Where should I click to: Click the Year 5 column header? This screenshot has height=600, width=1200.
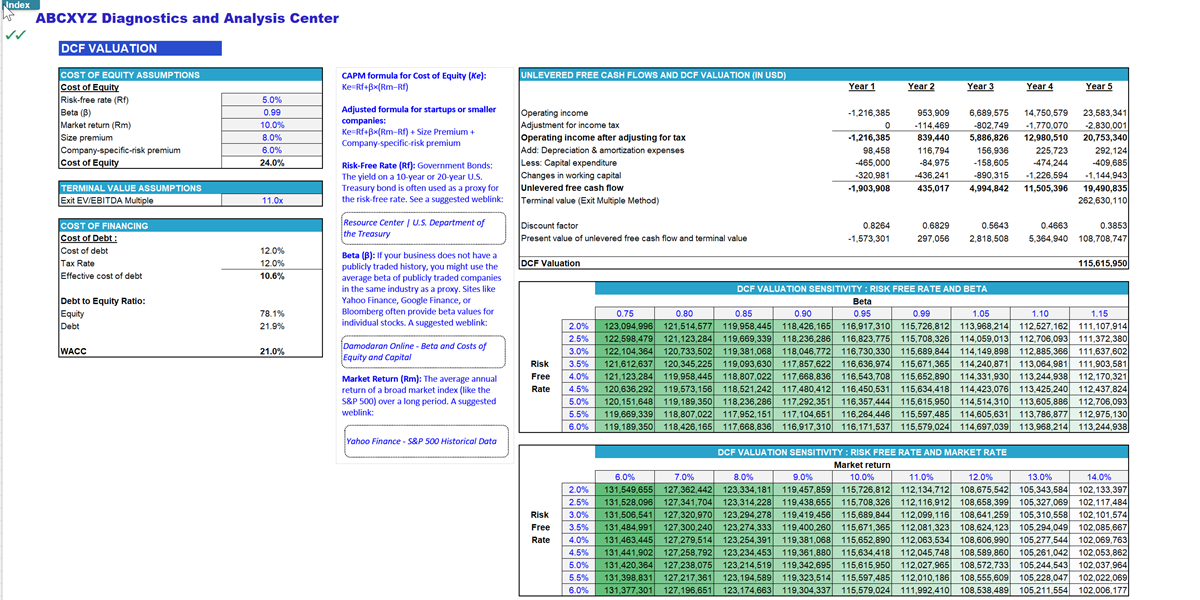[1099, 87]
